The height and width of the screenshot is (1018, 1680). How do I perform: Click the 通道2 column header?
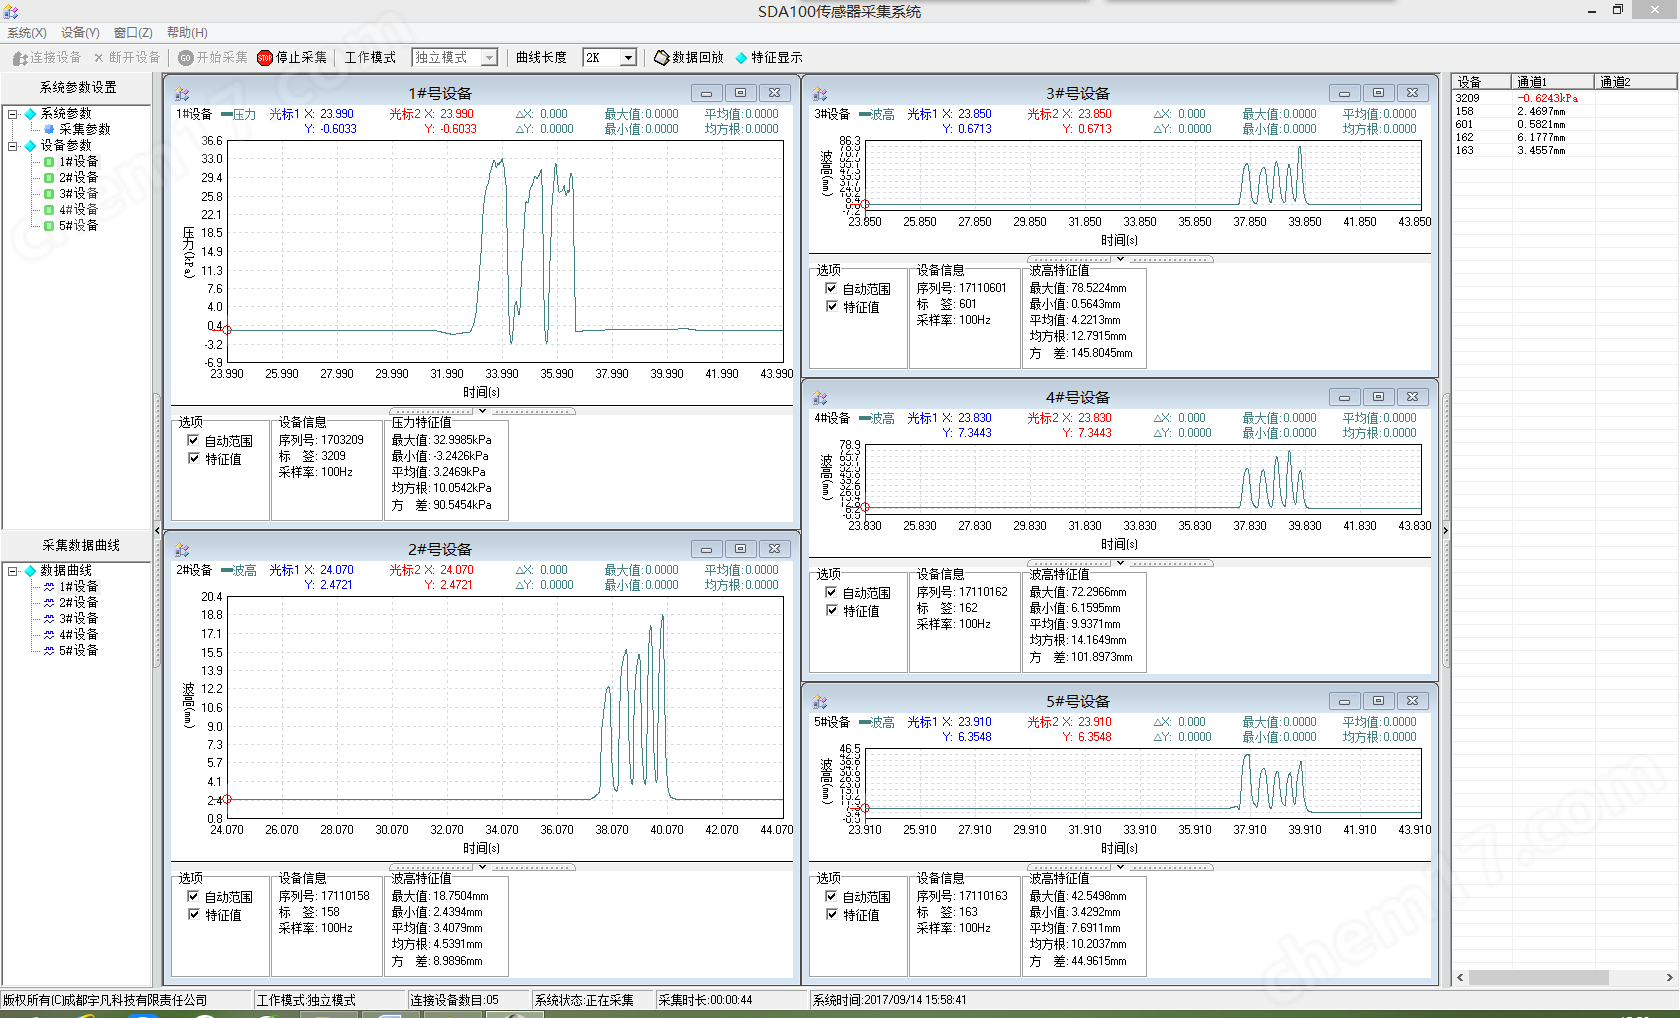(x=1636, y=82)
